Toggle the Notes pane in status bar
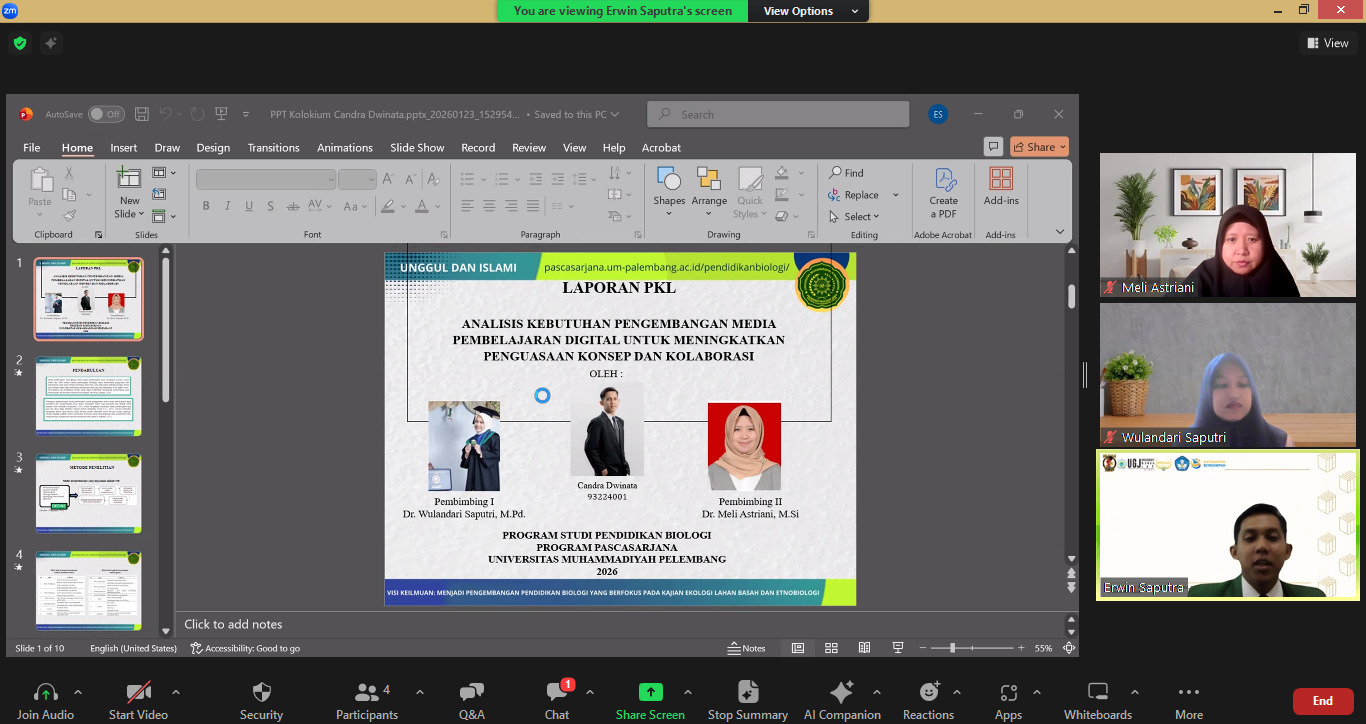 (746, 648)
